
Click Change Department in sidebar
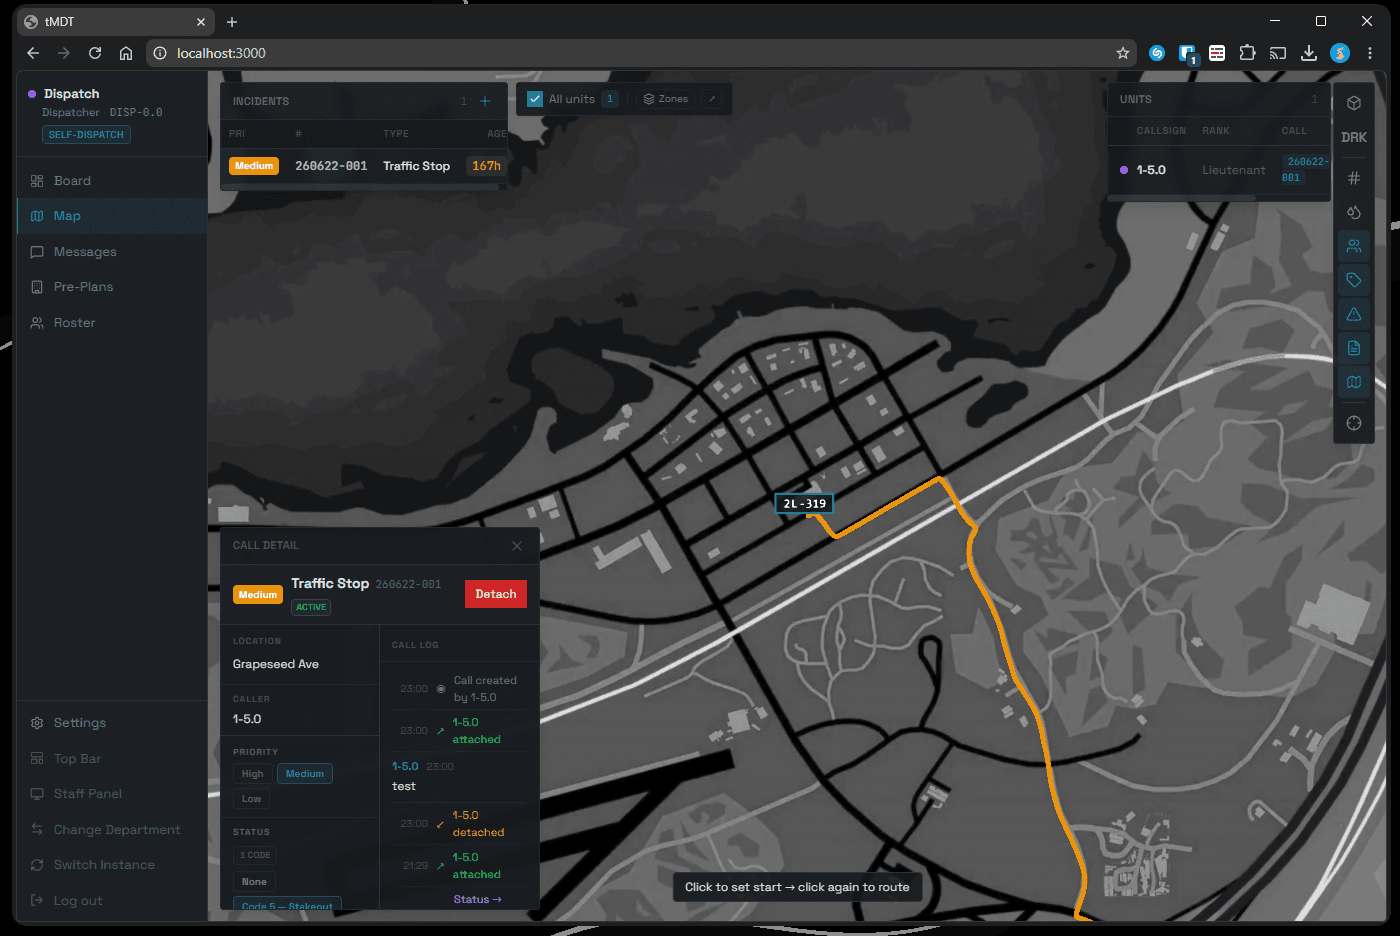tap(112, 830)
